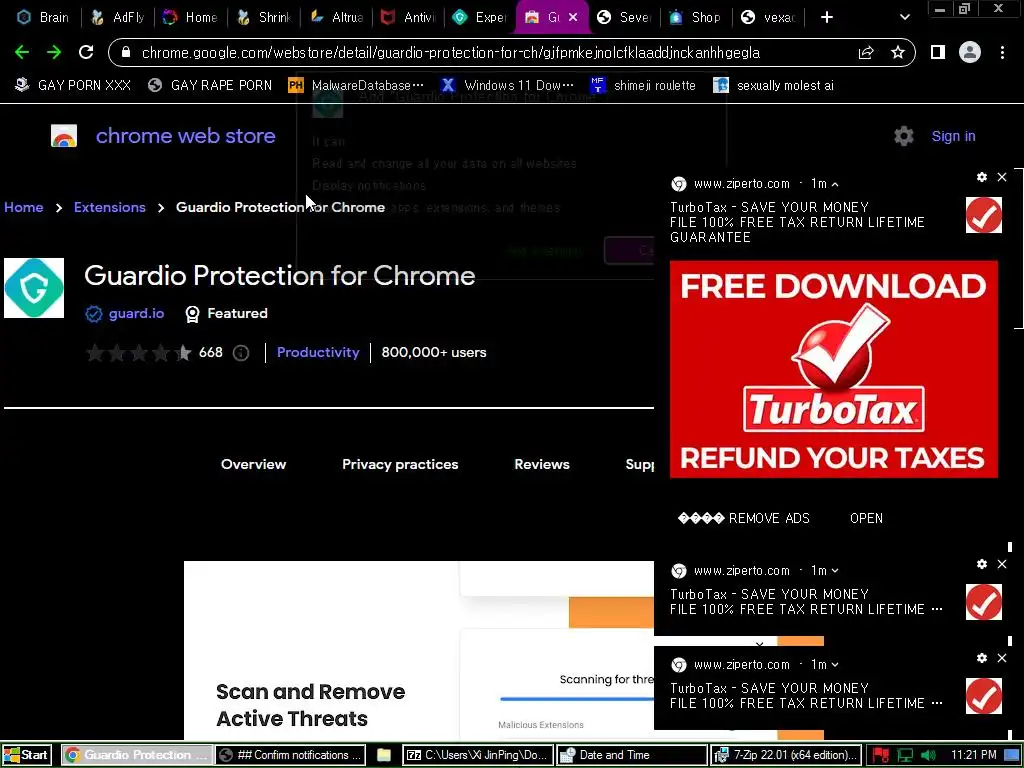Open Confirm notifications taskbar window
Screen dimensions: 1024x768
[291, 755]
